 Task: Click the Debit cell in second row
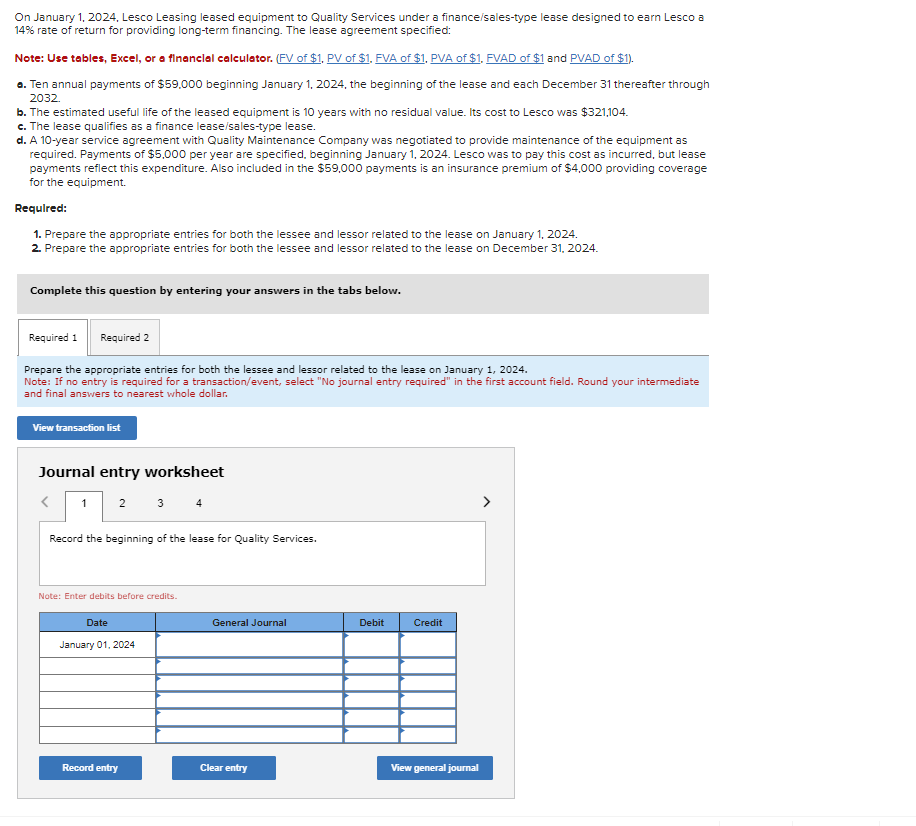pyautogui.click(x=372, y=666)
